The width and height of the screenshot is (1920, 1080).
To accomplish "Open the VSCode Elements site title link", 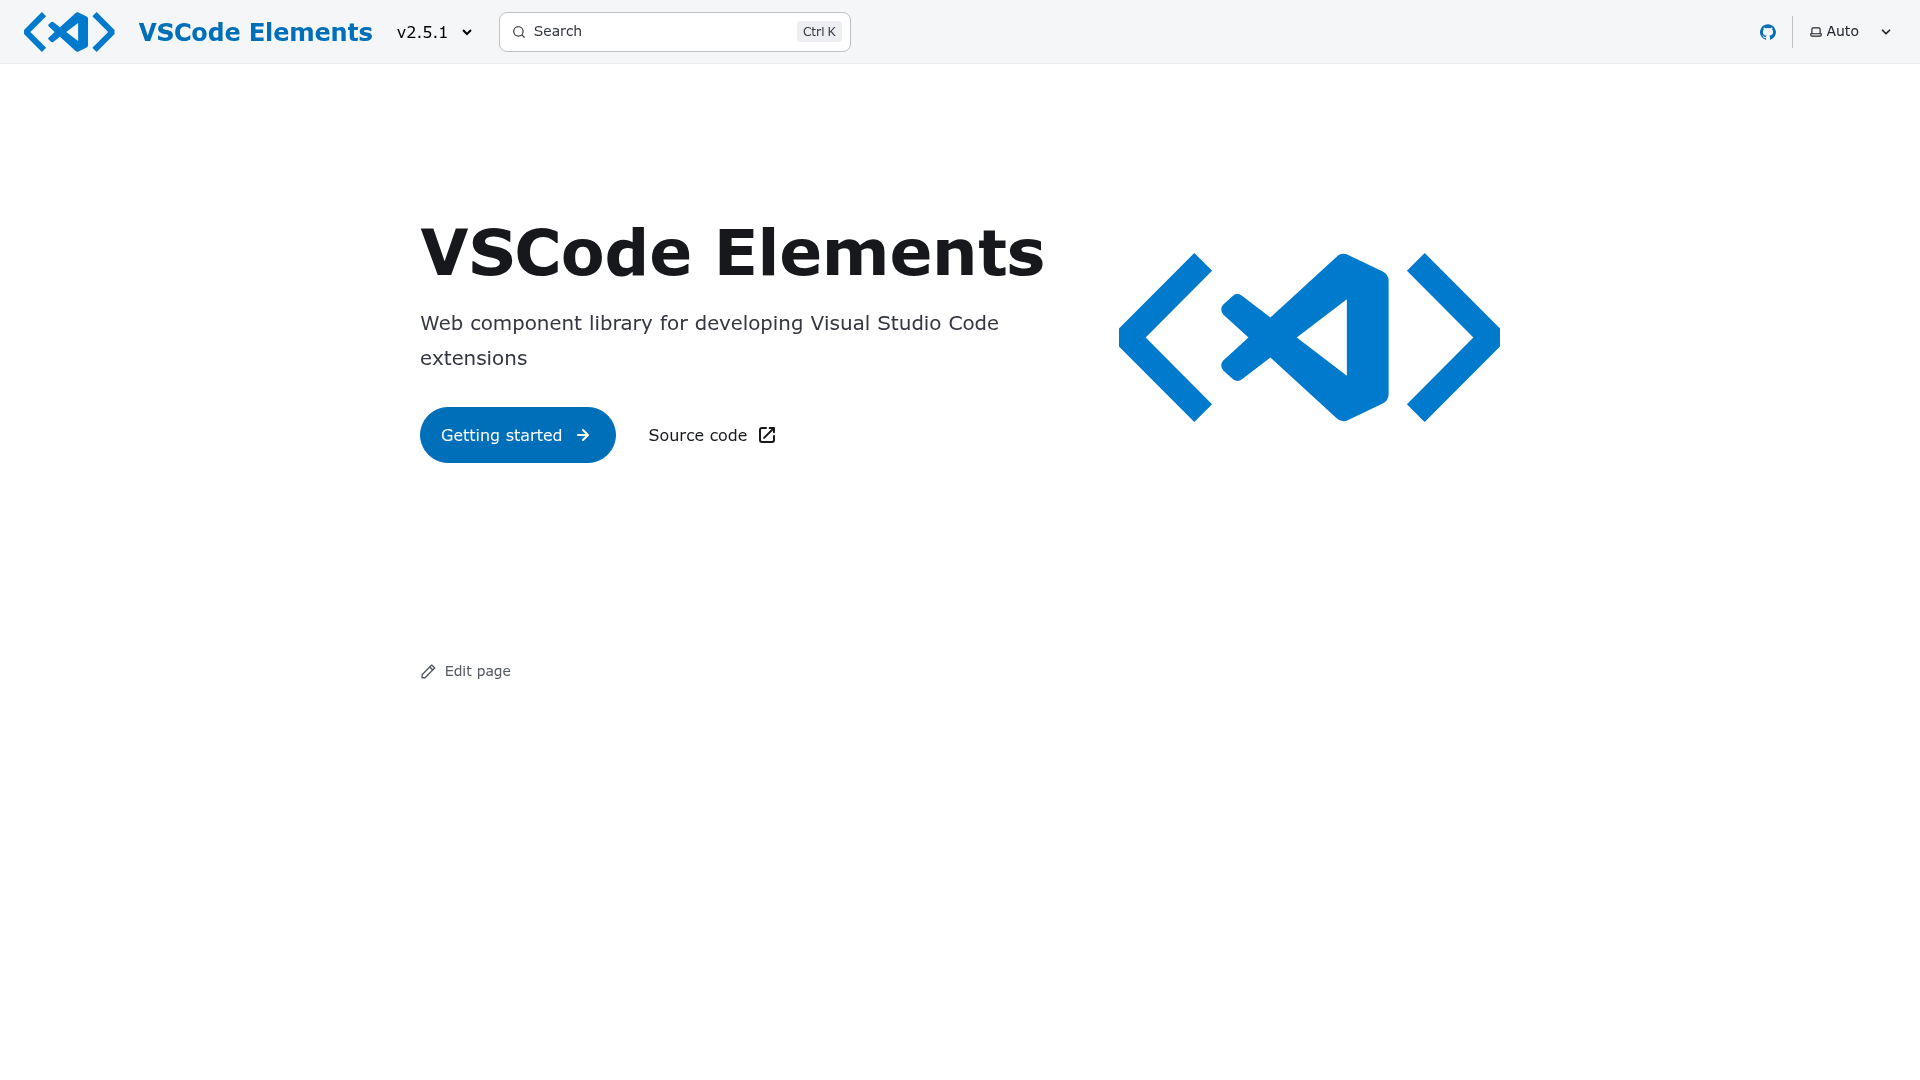I will [x=255, y=32].
